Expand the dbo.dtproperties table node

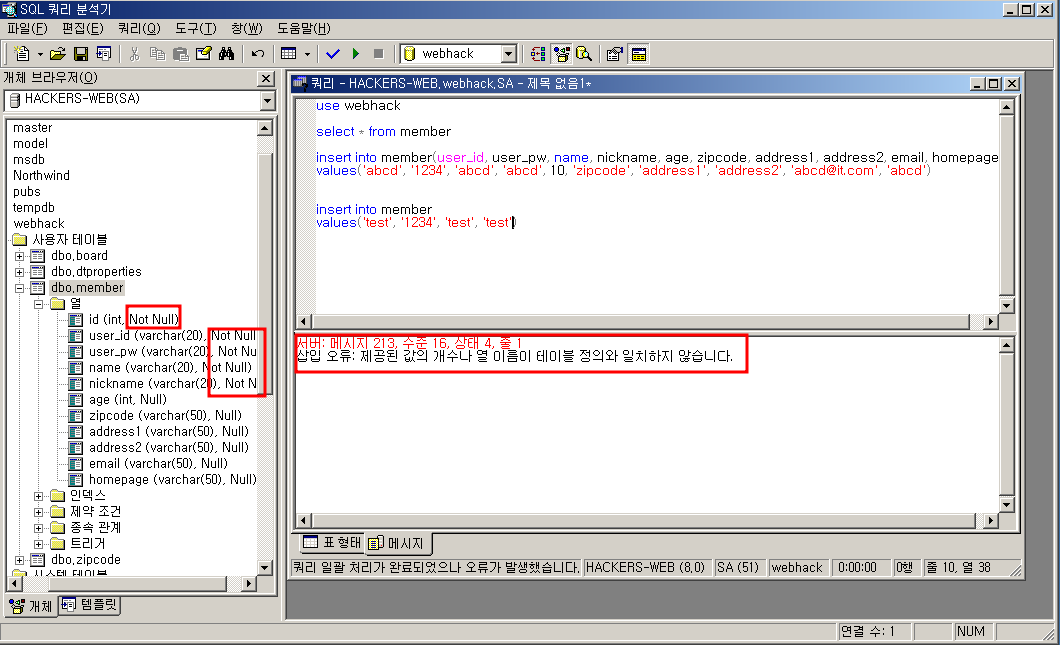click(20, 272)
